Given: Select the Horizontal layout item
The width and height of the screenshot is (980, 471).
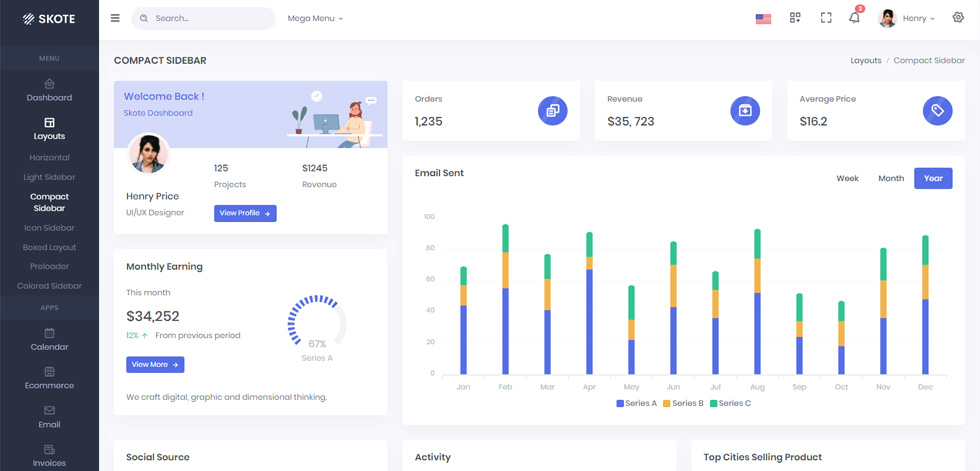Looking at the screenshot, I should click(49, 158).
